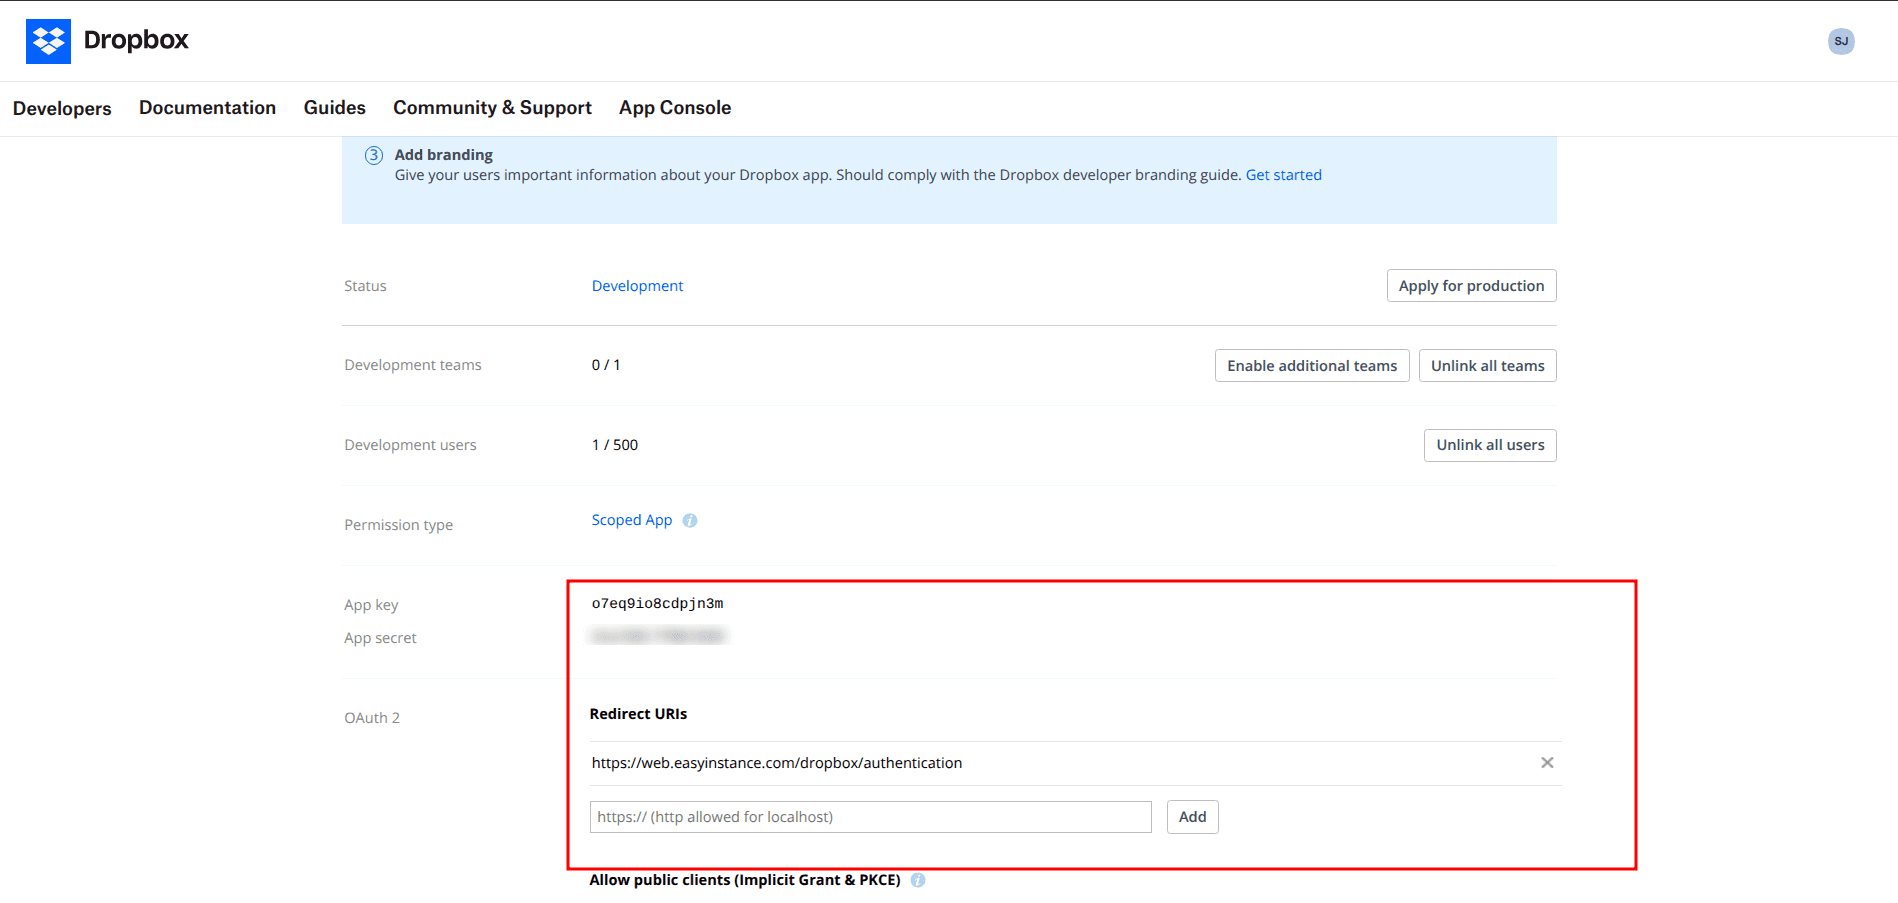Screen dimensions: 1898x903
Task: Click the Development status link
Action: coord(637,286)
